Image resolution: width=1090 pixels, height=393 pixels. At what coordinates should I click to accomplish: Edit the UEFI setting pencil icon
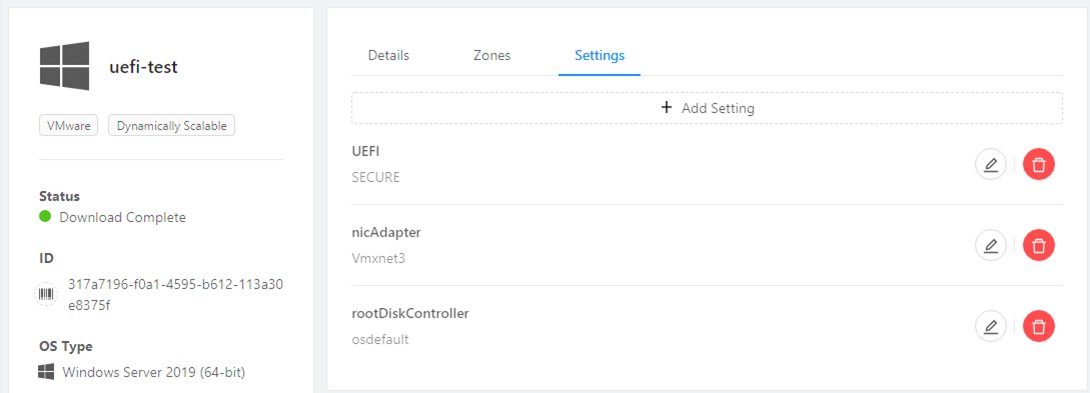coord(991,165)
